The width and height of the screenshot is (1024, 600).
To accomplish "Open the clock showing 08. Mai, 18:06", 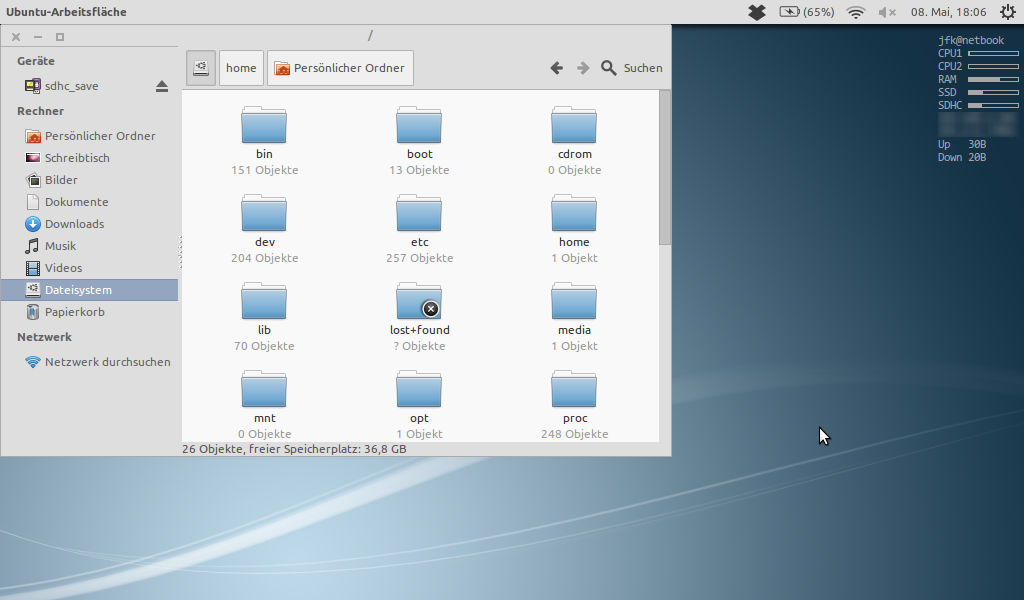I will click(x=948, y=12).
